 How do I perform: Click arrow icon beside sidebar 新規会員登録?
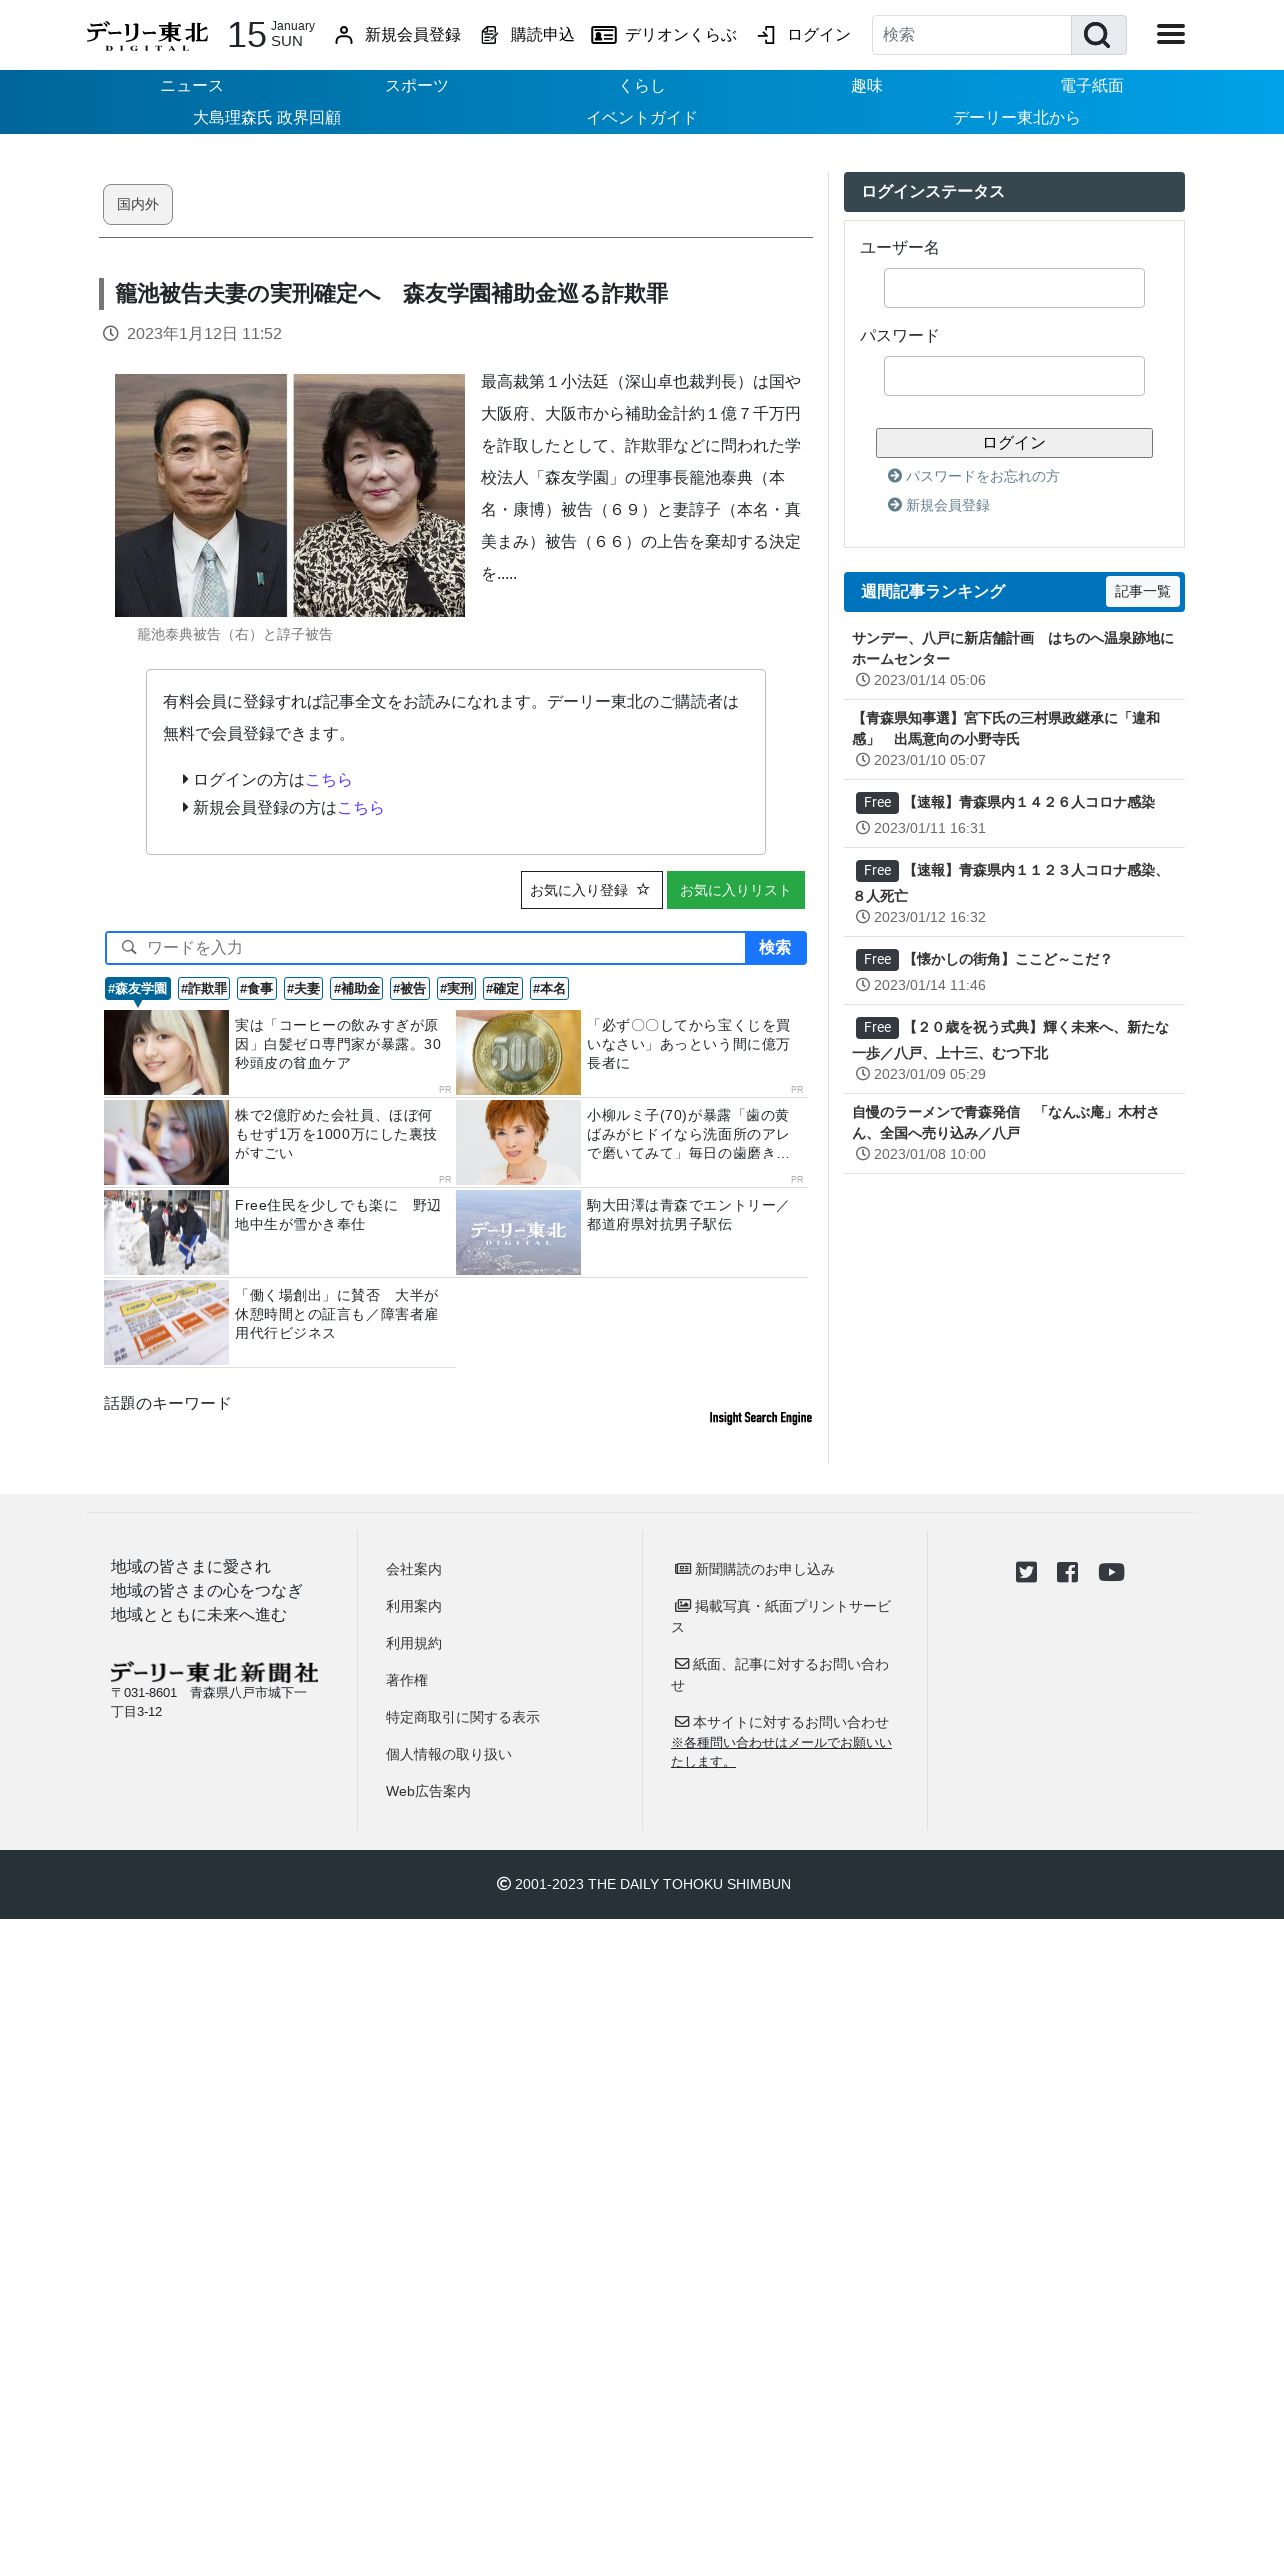(895, 505)
